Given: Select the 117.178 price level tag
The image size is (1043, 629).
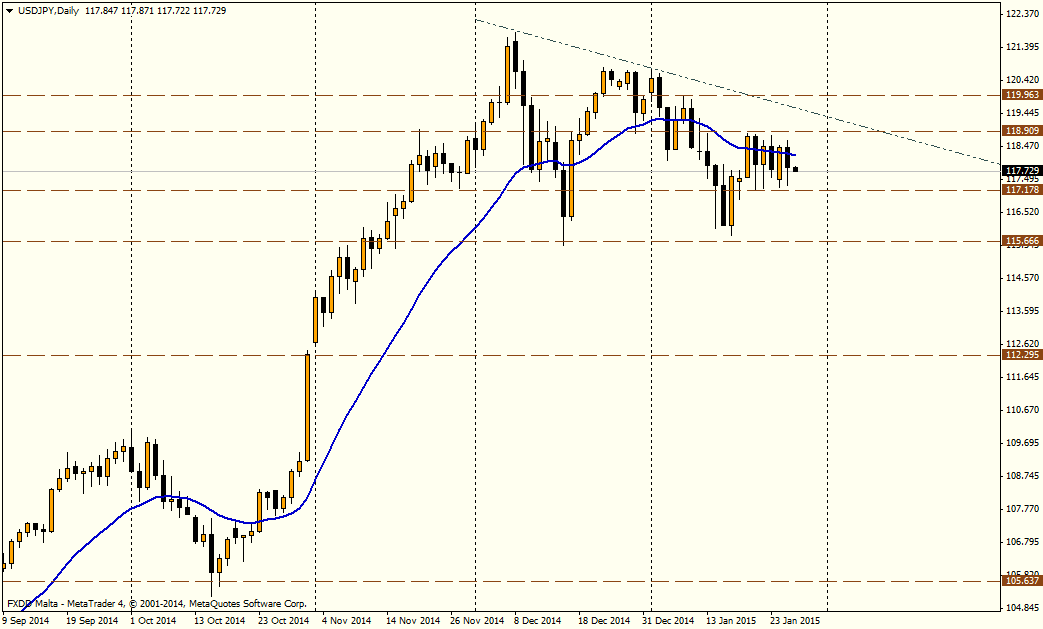Looking at the screenshot, I should [x=1021, y=190].
